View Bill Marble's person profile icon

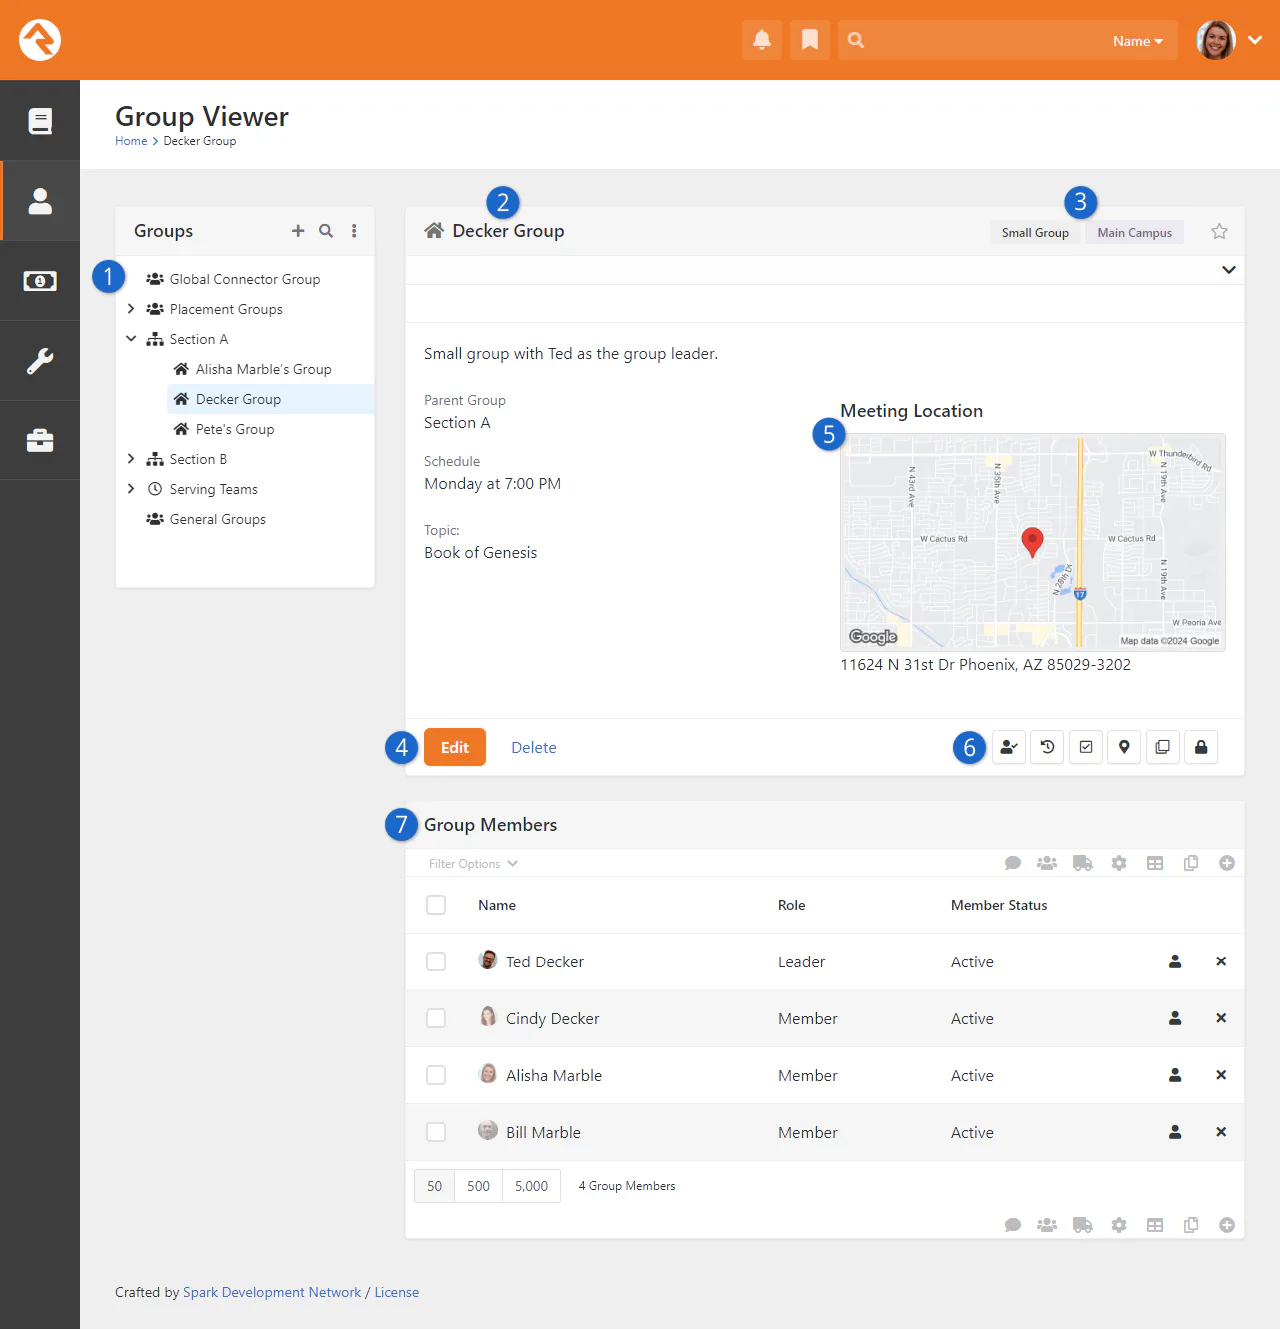click(1175, 1132)
